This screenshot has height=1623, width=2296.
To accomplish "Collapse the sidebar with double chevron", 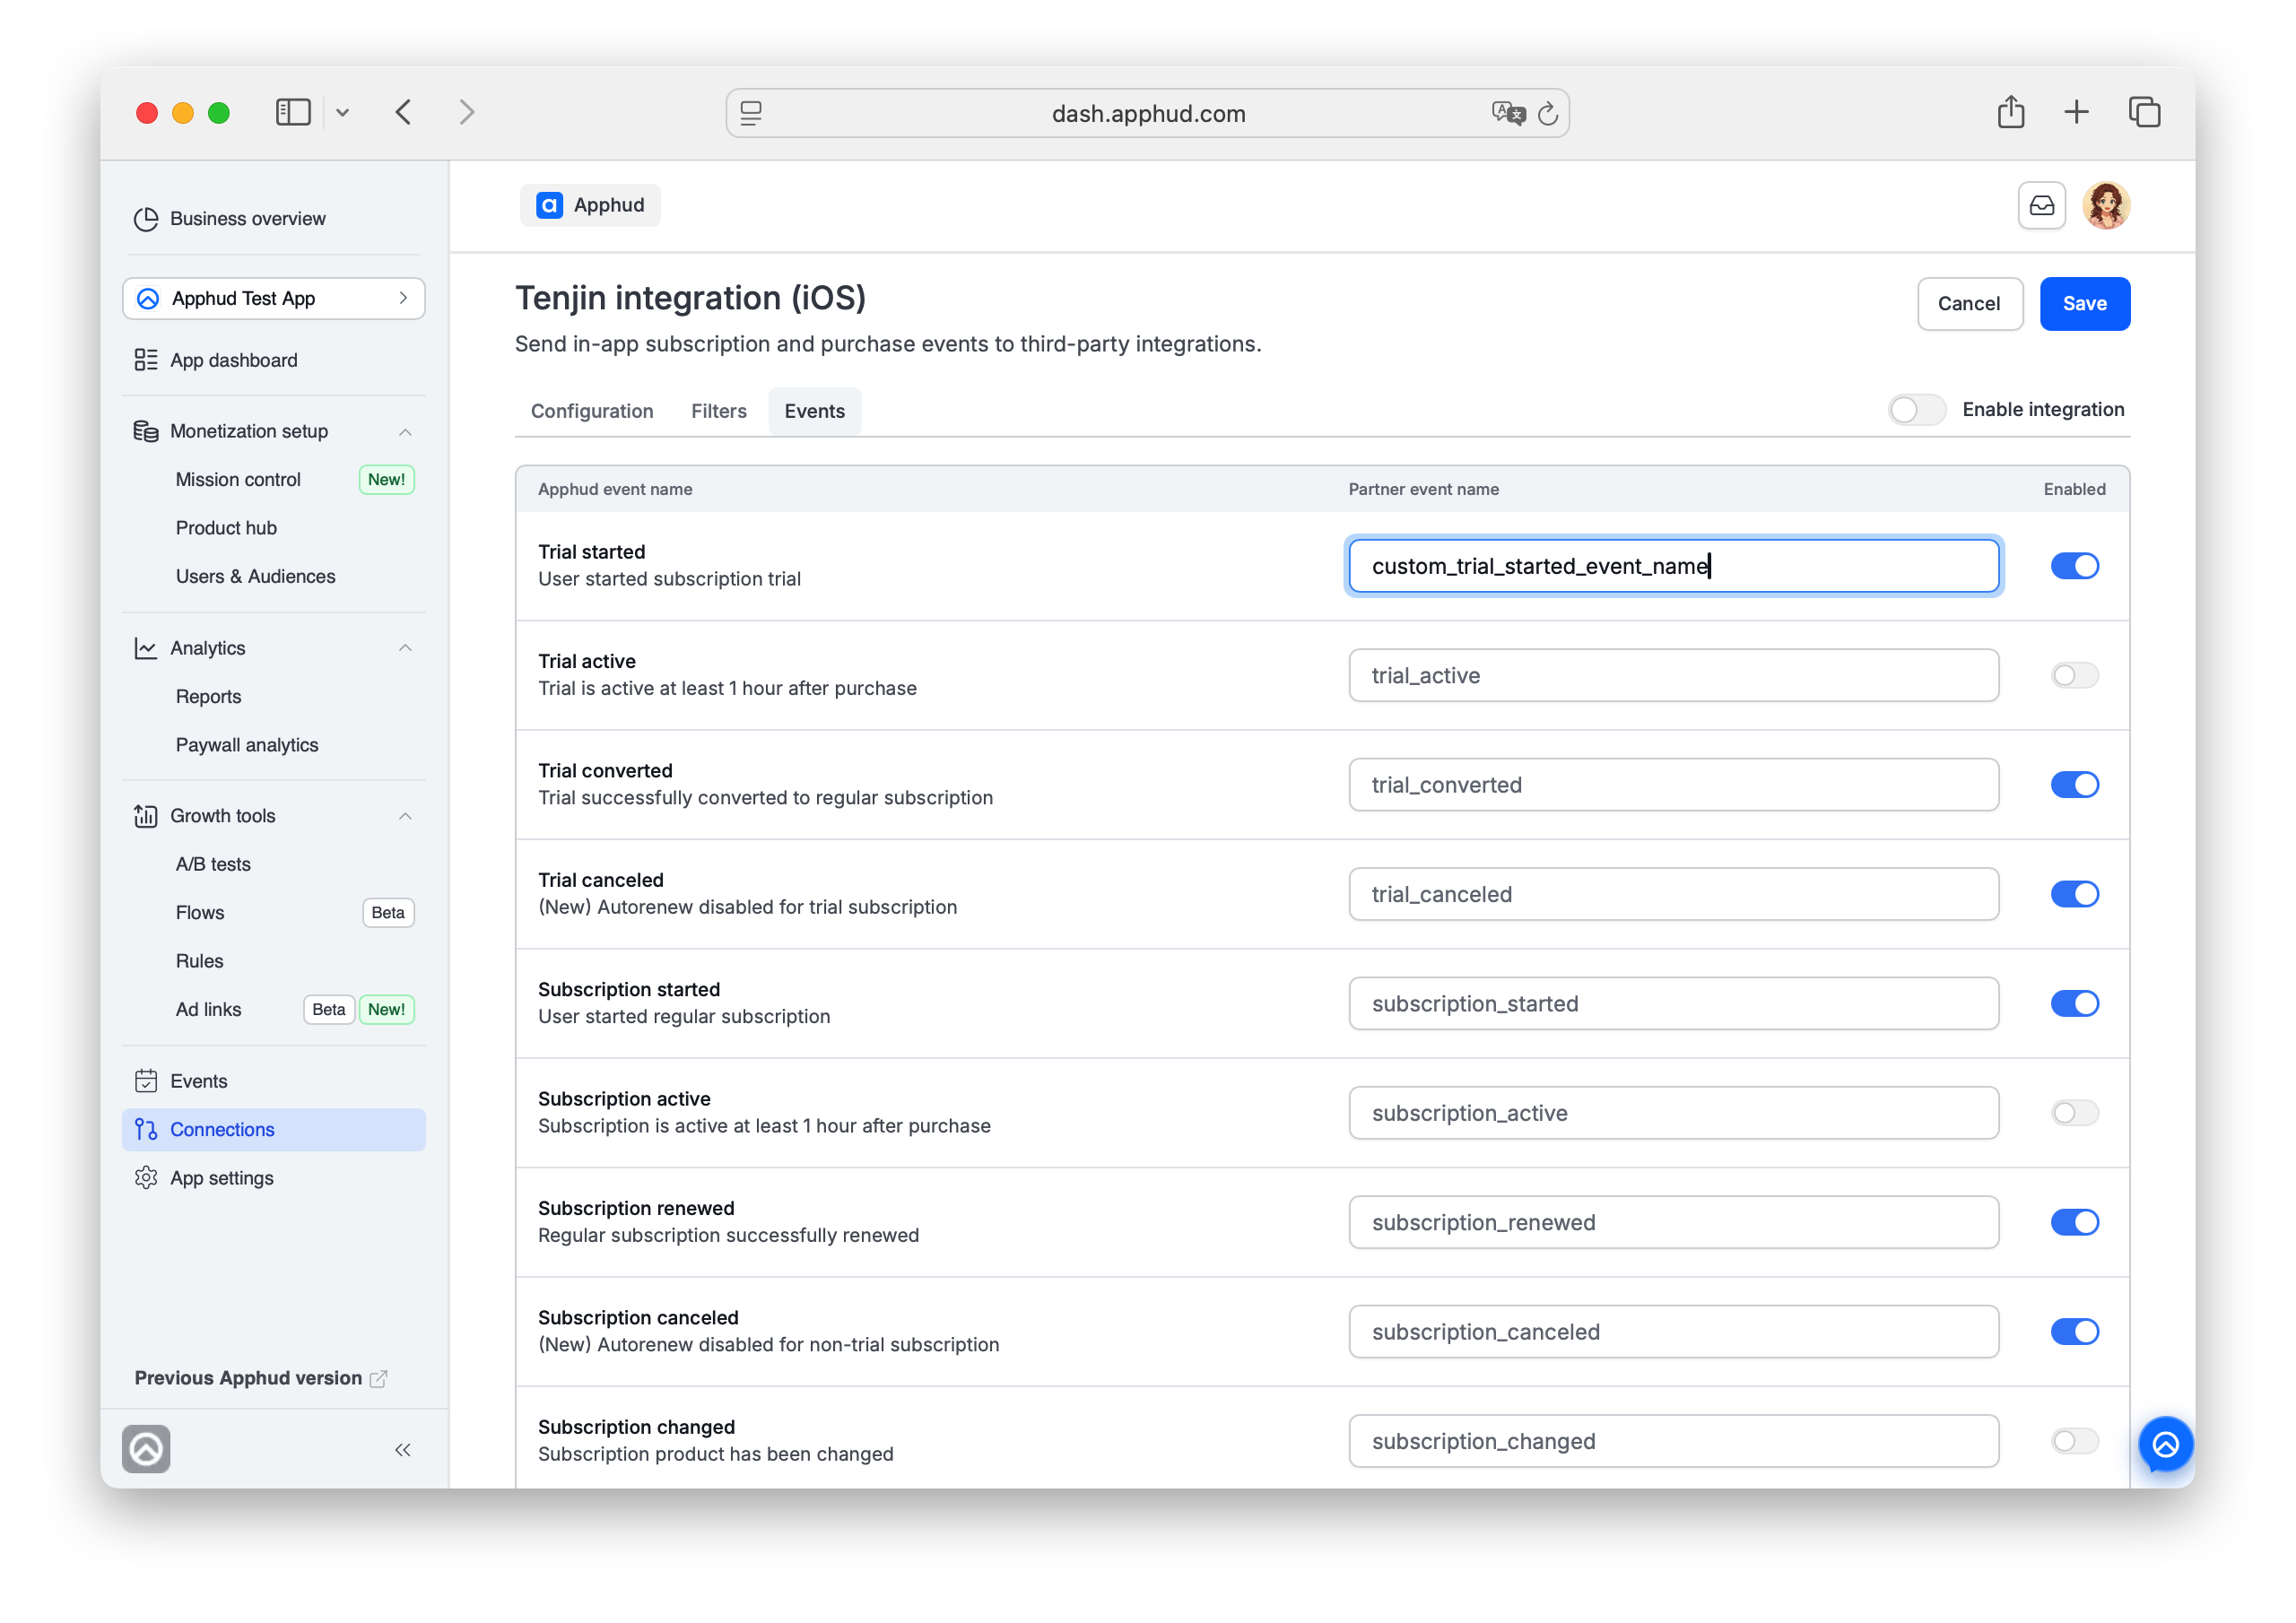I will [x=403, y=1450].
